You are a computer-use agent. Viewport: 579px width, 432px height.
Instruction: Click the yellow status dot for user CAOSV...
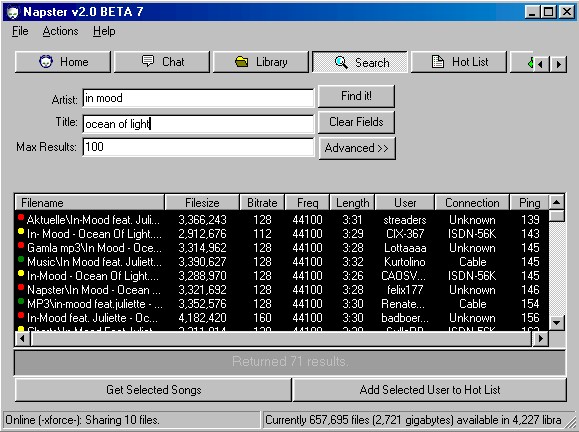pos(21,273)
